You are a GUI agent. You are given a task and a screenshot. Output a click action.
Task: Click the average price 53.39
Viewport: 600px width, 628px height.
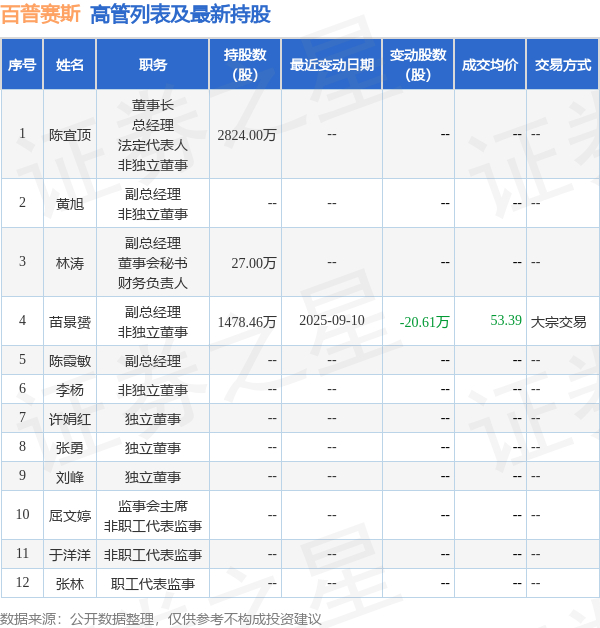(x=506, y=320)
